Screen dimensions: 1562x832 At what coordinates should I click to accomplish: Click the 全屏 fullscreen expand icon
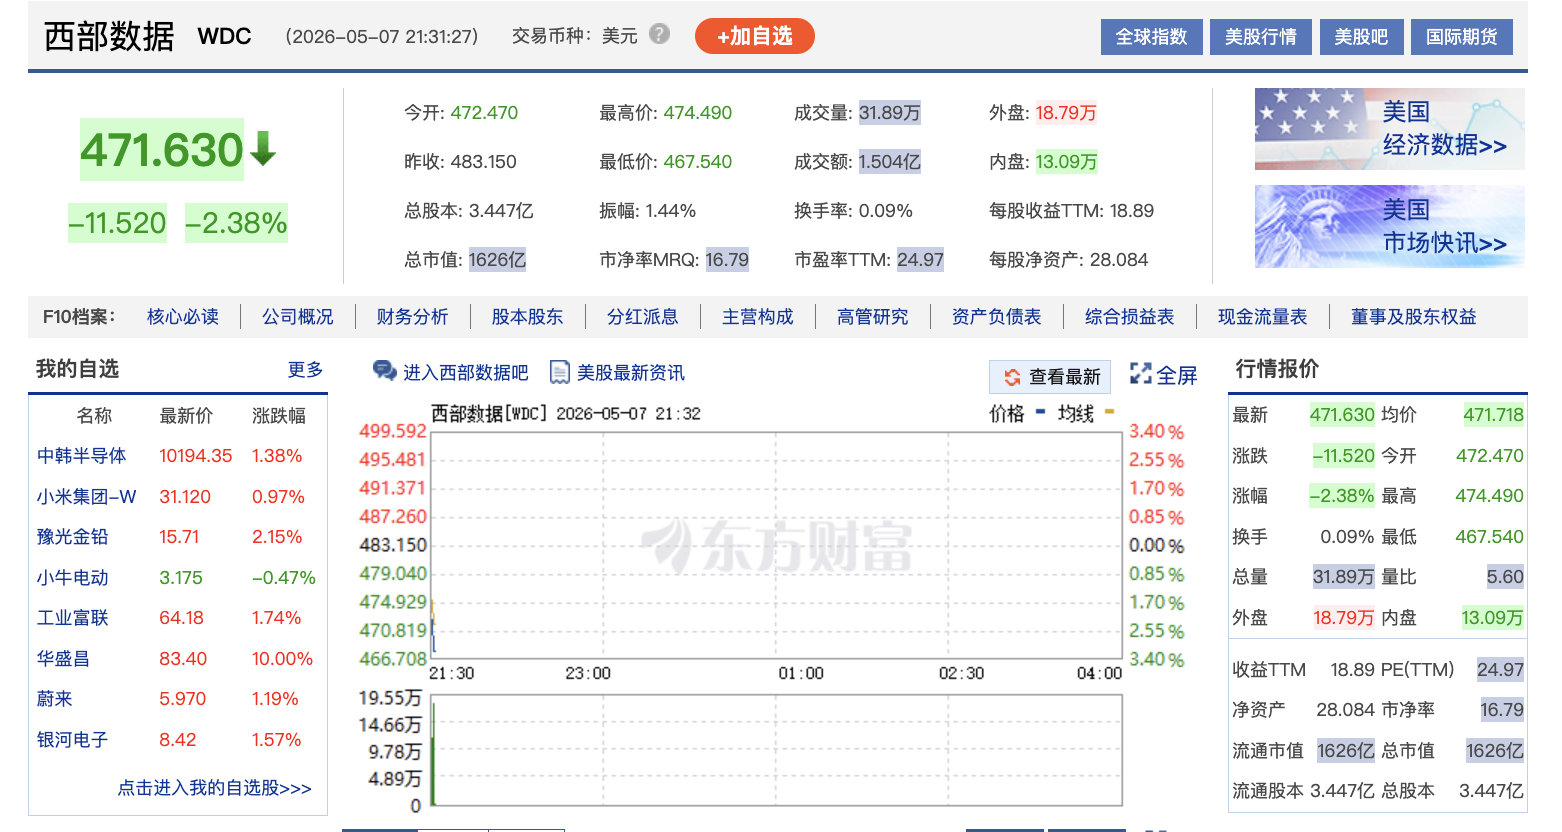coord(1140,374)
